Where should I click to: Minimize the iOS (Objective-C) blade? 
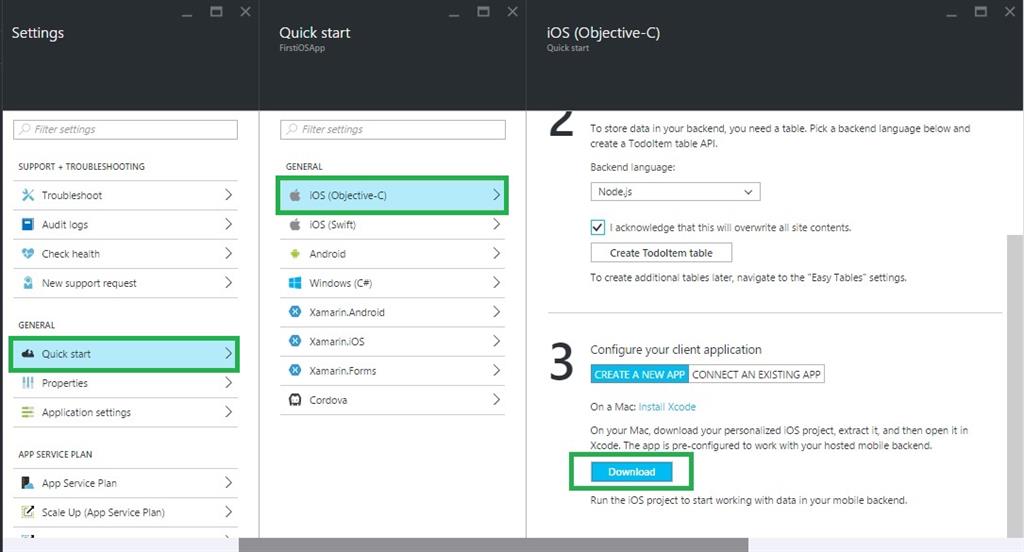952,14
